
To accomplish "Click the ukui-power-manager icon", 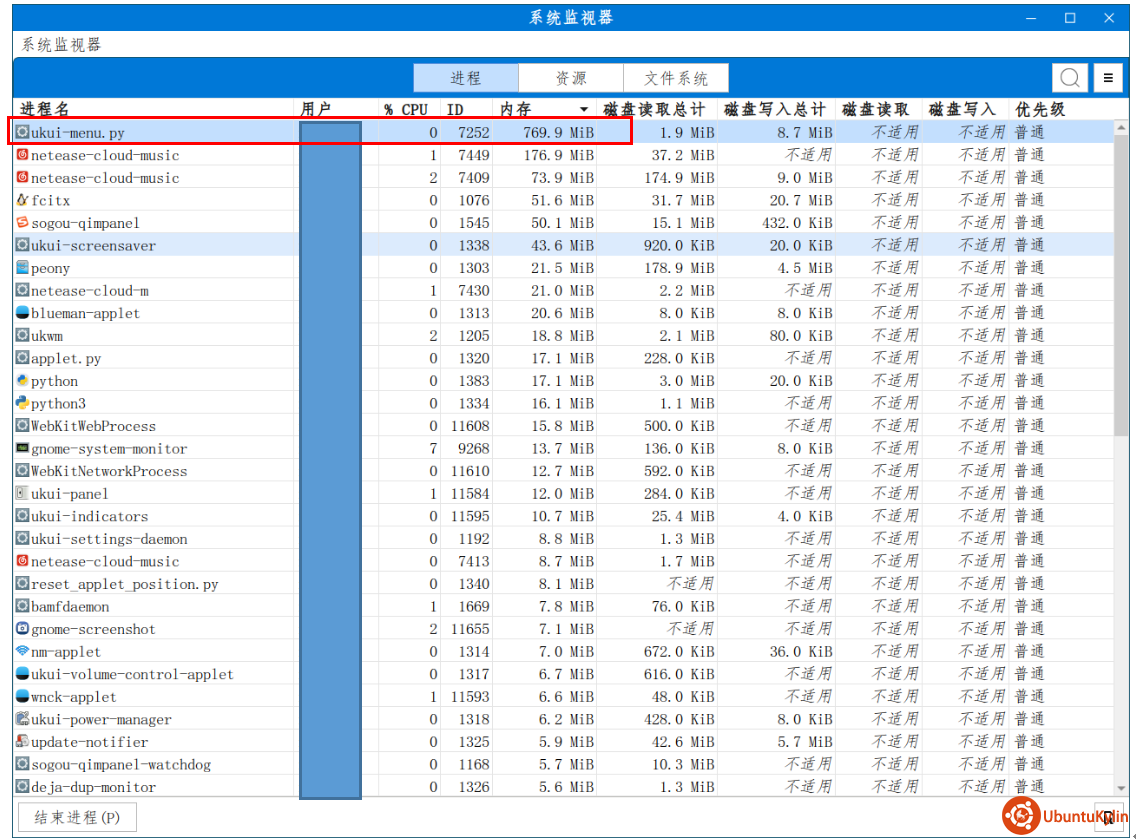I will 22,718.
